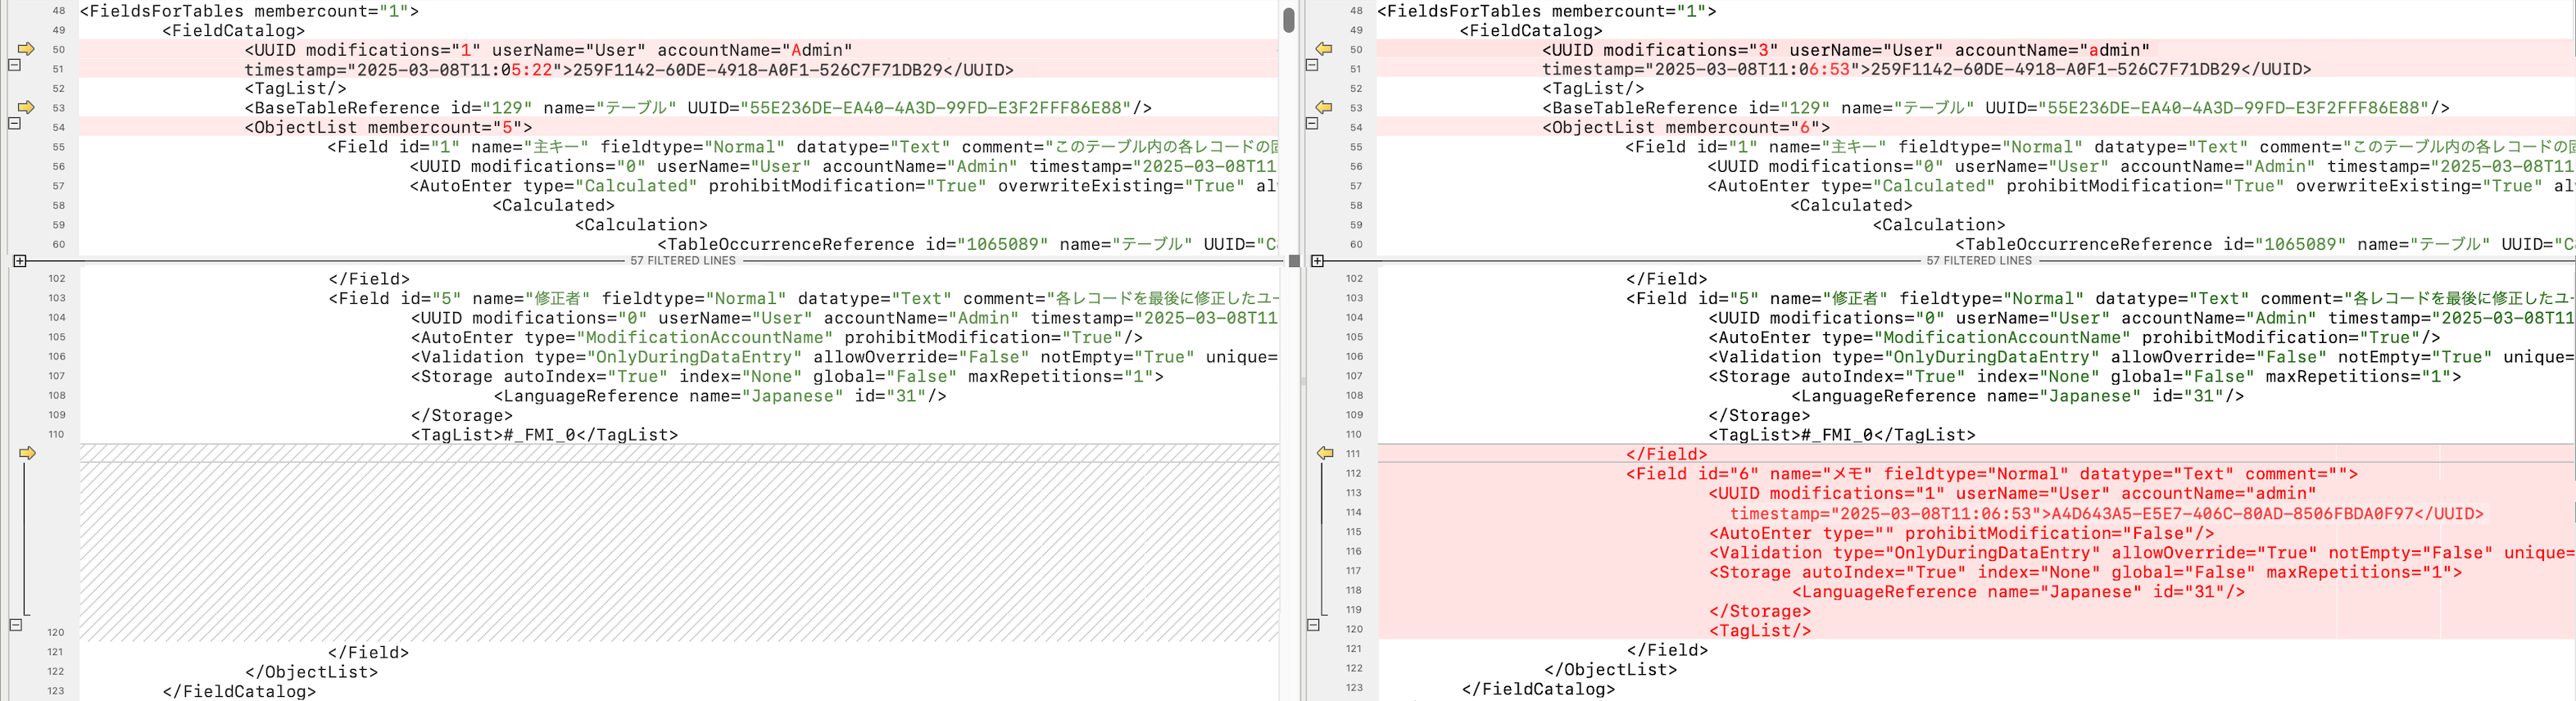Click line number 112 in right gutter
2576x701 pixels.
point(1353,474)
